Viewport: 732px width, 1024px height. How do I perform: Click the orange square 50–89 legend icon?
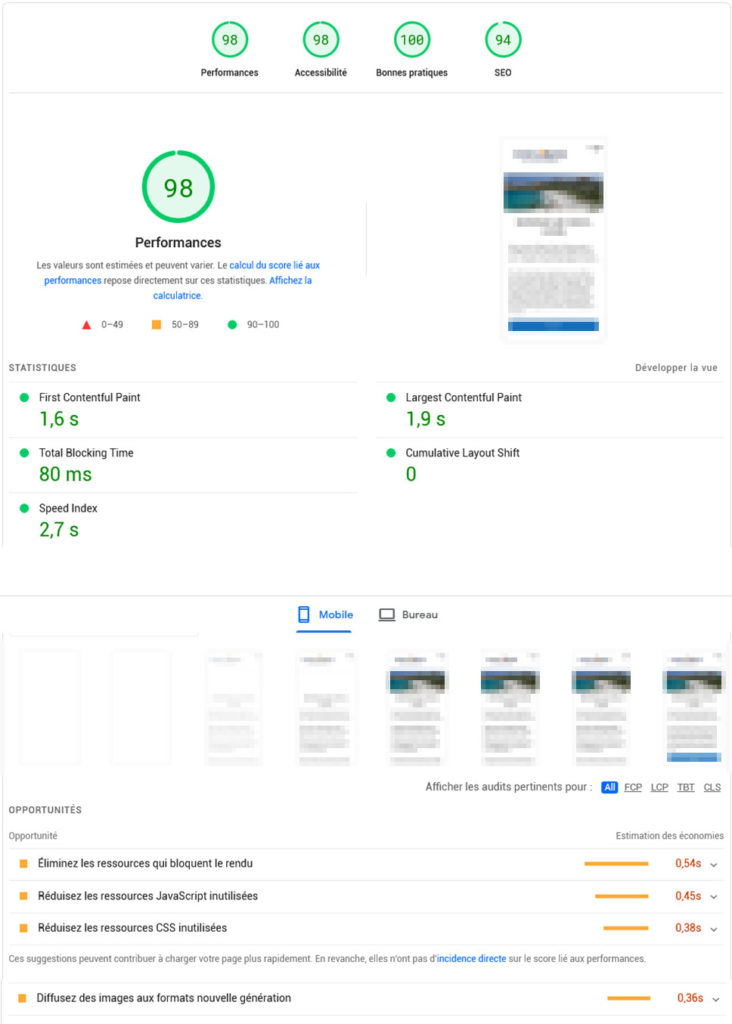pyautogui.click(x=156, y=325)
